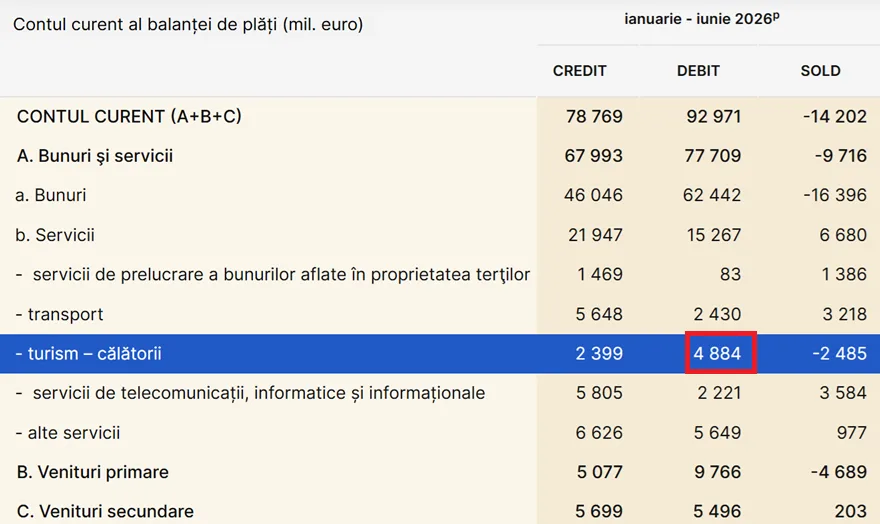Click the sold value -16 396
This screenshot has width=880, height=524.
(835, 195)
